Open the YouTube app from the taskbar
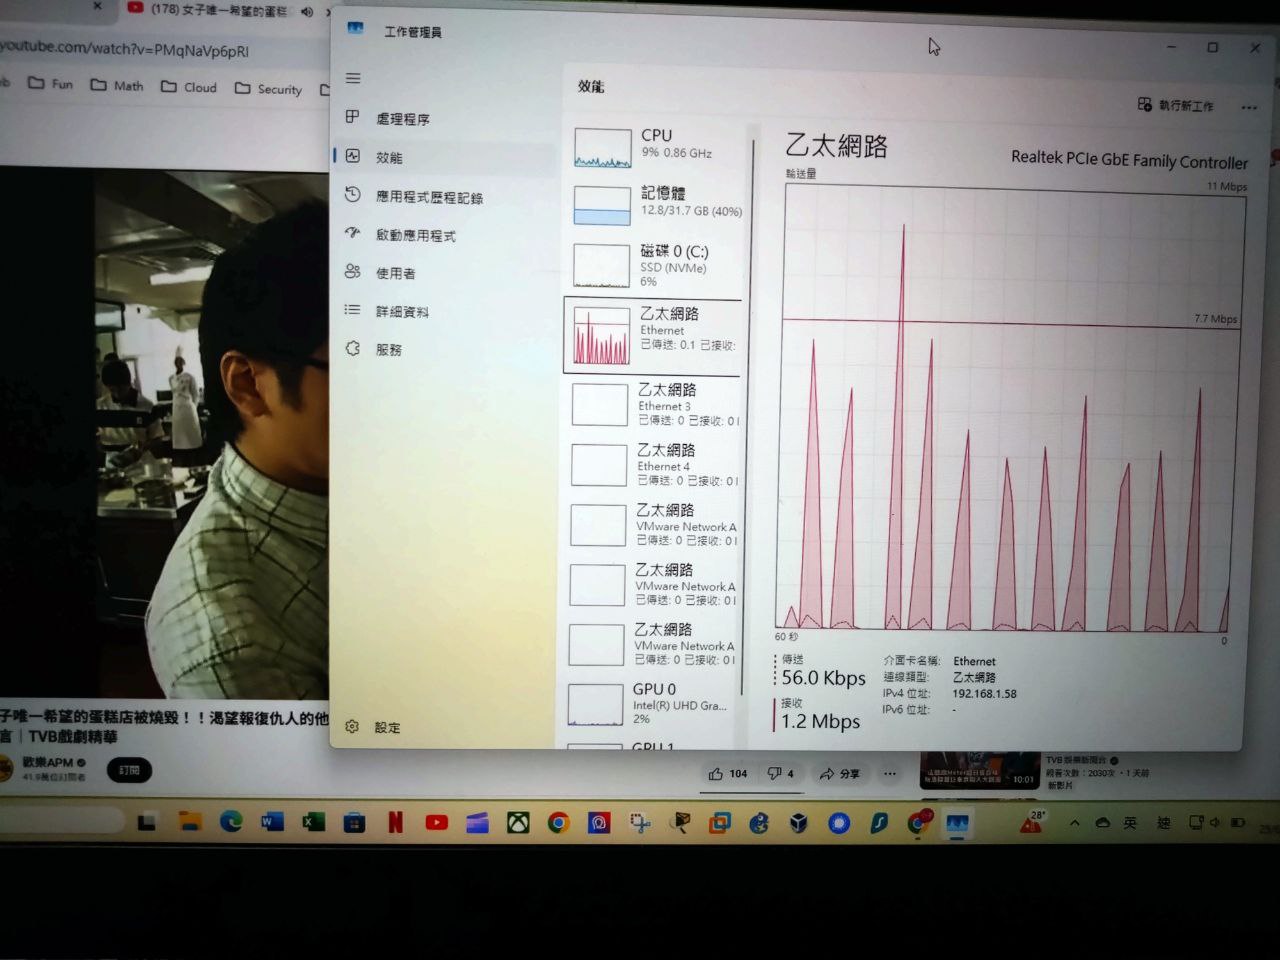Image resolution: width=1280 pixels, height=960 pixels. 436,822
